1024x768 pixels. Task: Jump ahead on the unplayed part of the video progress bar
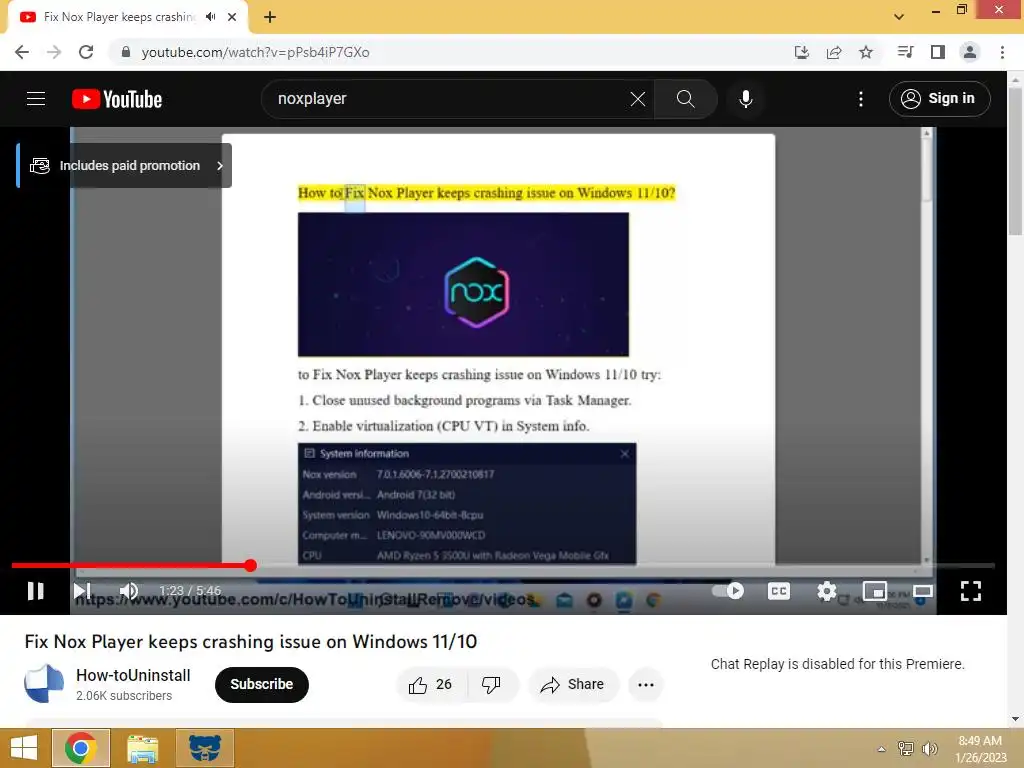[625, 566]
